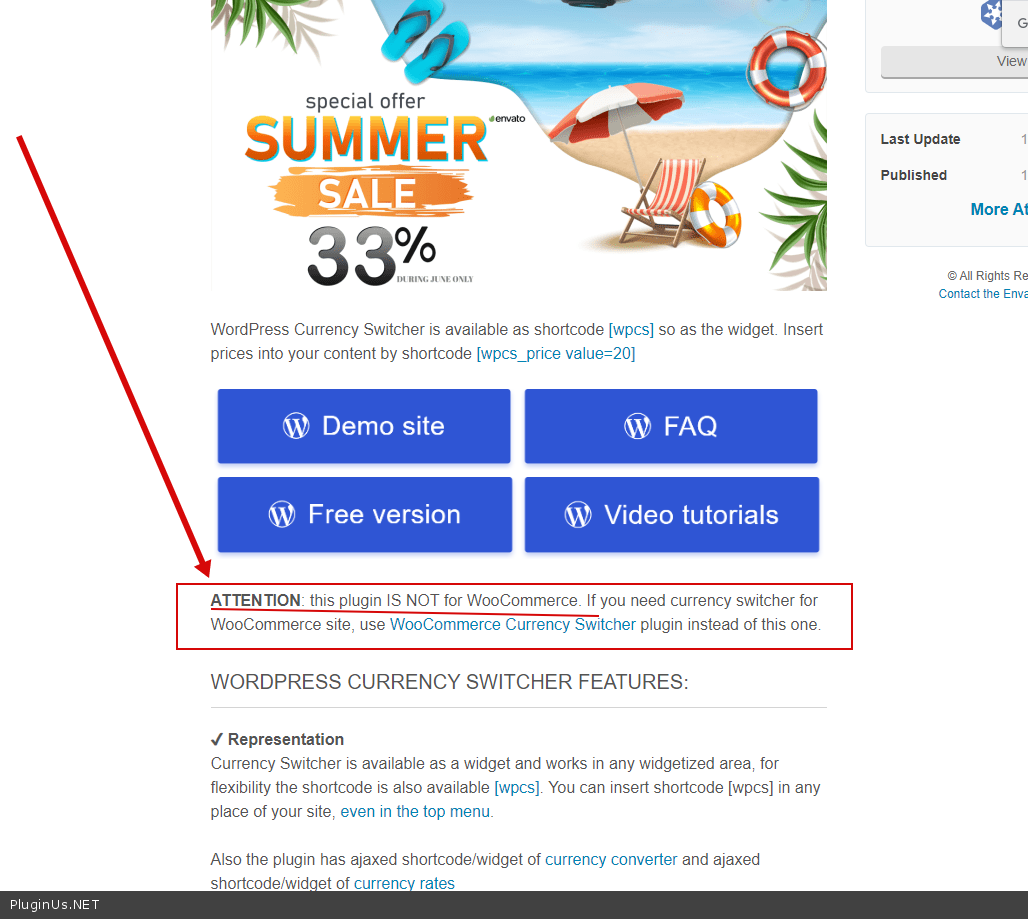Click the WordPress icon beside Free version
The width and height of the screenshot is (1028, 919).
[282, 515]
